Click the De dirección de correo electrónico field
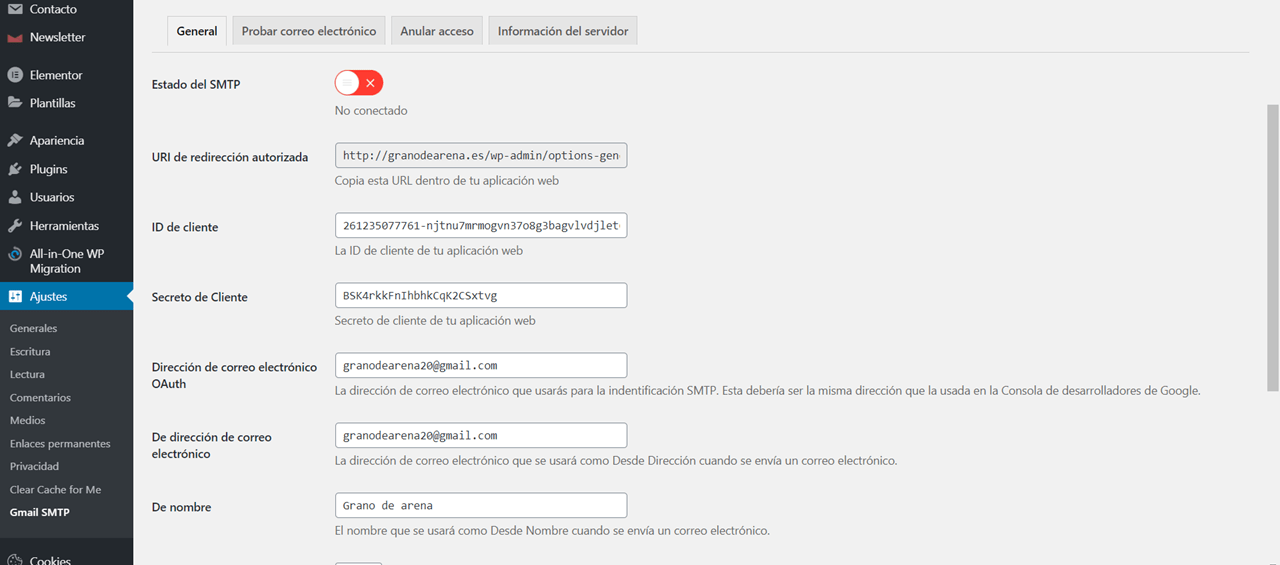The image size is (1280, 565). (481, 435)
